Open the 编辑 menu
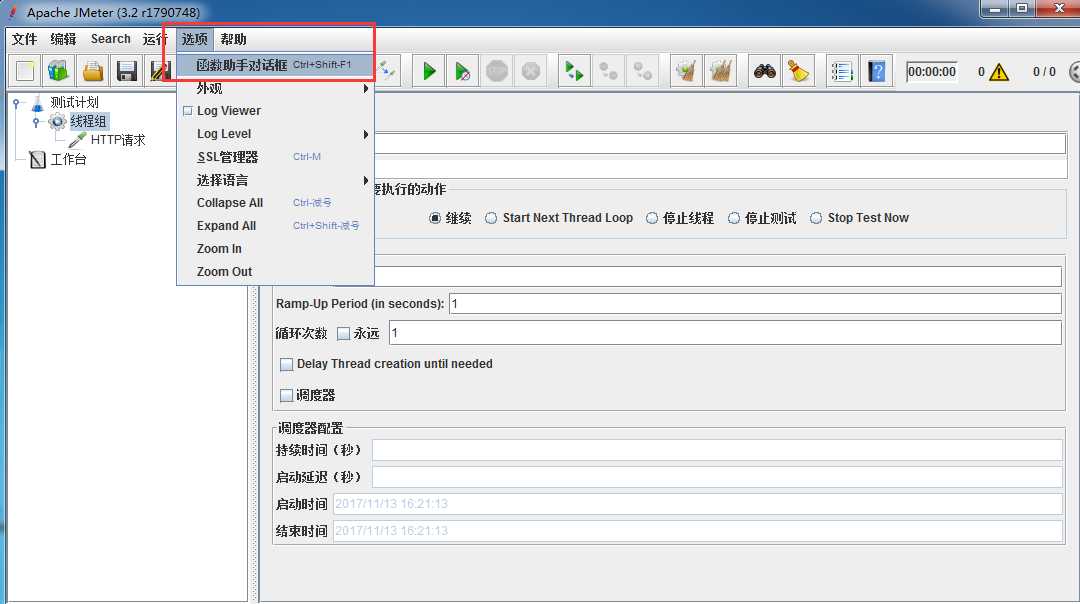Image resolution: width=1080 pixels, height=604 pixels. (x=63, y=39)
